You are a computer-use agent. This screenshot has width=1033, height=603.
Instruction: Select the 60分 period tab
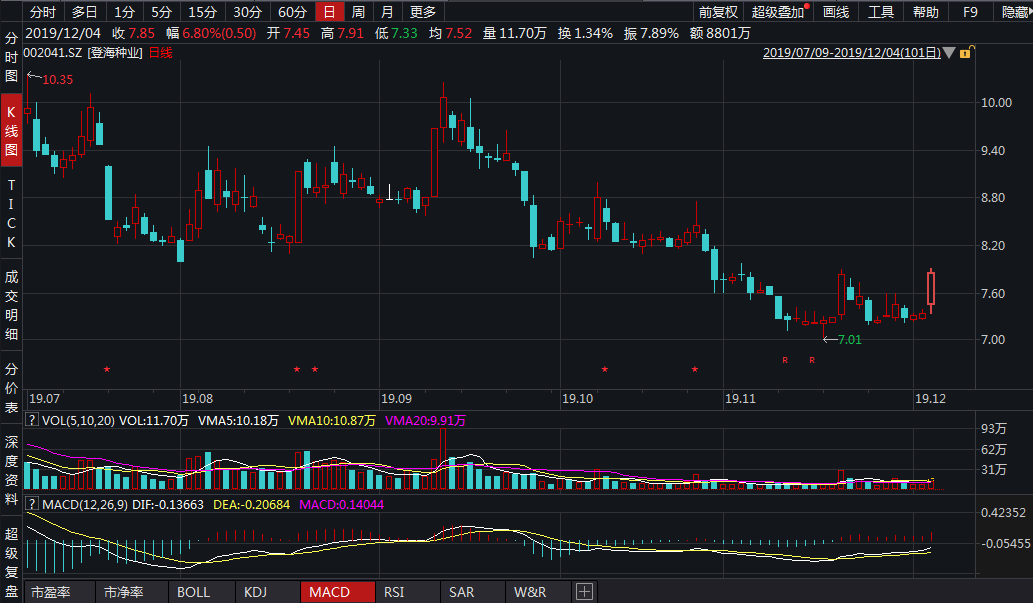click(x=292, y=12)
